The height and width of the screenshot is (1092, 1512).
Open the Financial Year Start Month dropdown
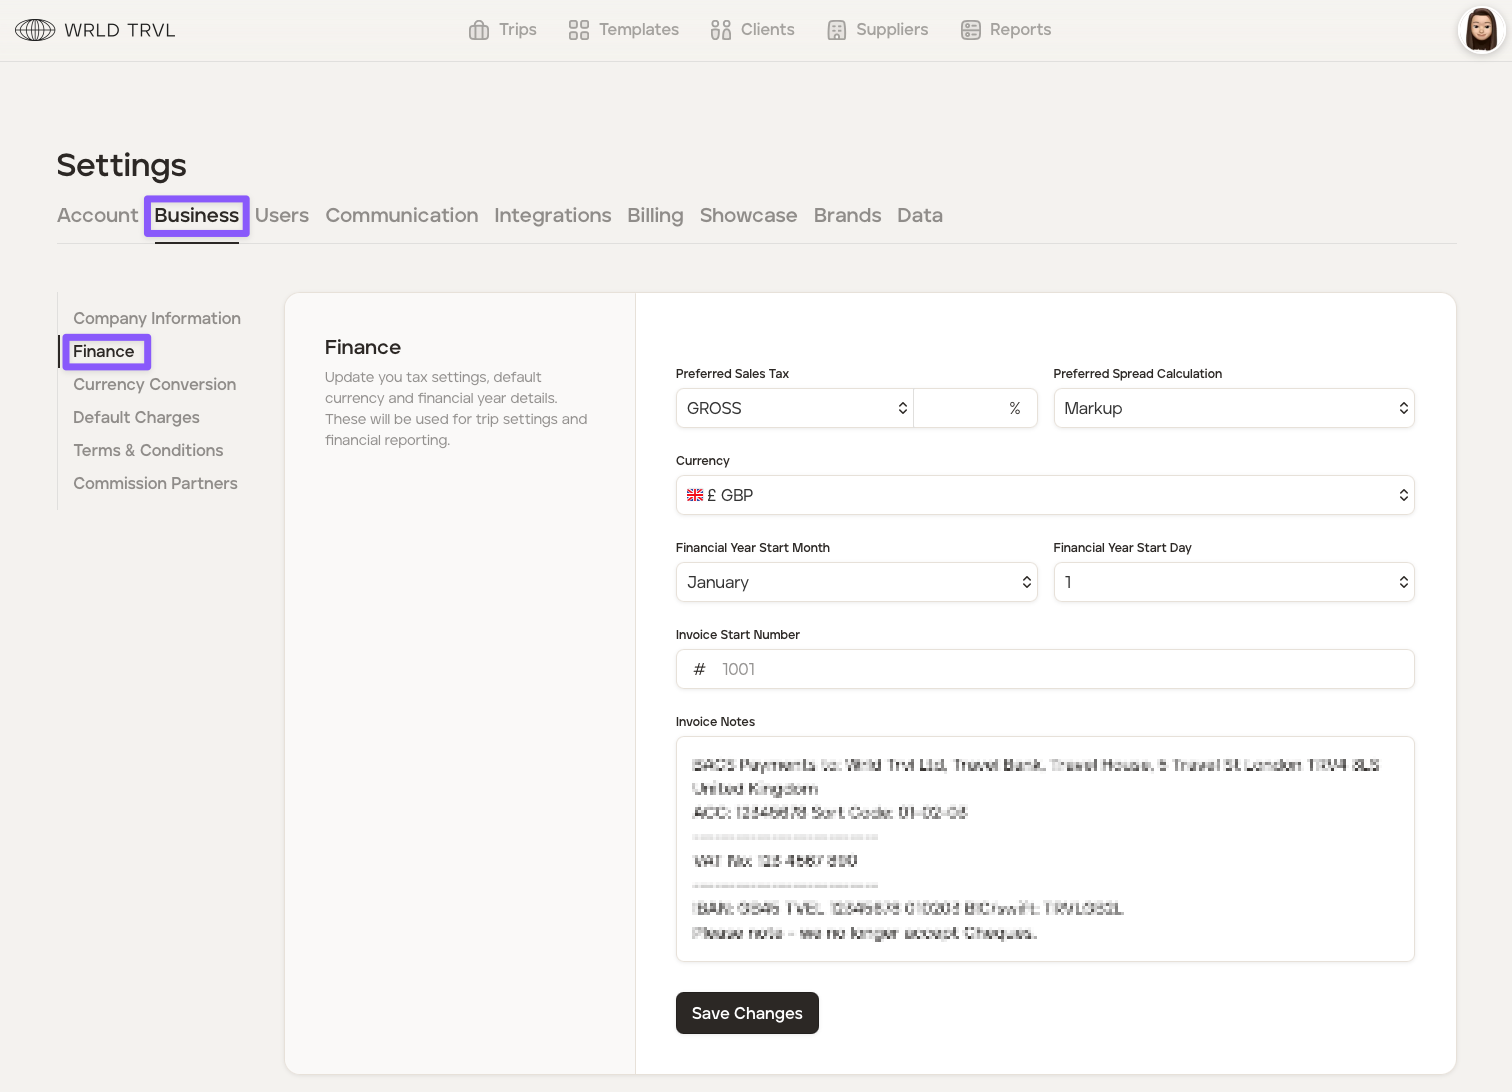(x=856, y=582)
